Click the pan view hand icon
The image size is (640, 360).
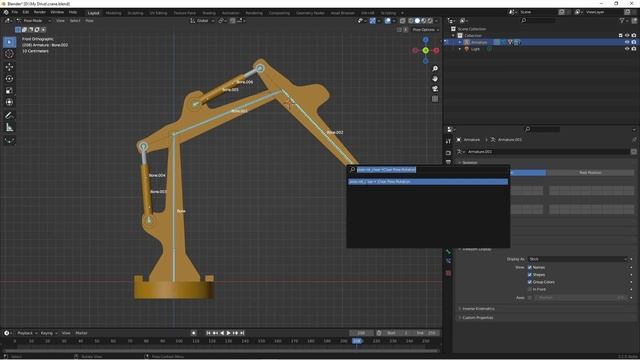coord(435,78)
